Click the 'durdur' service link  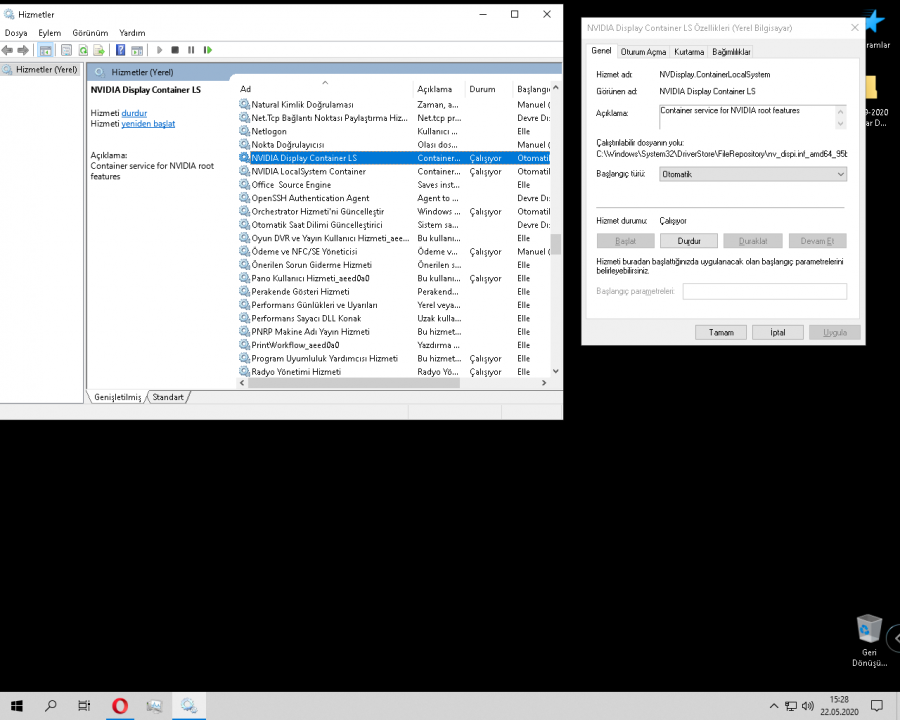(x=134, y=113)
